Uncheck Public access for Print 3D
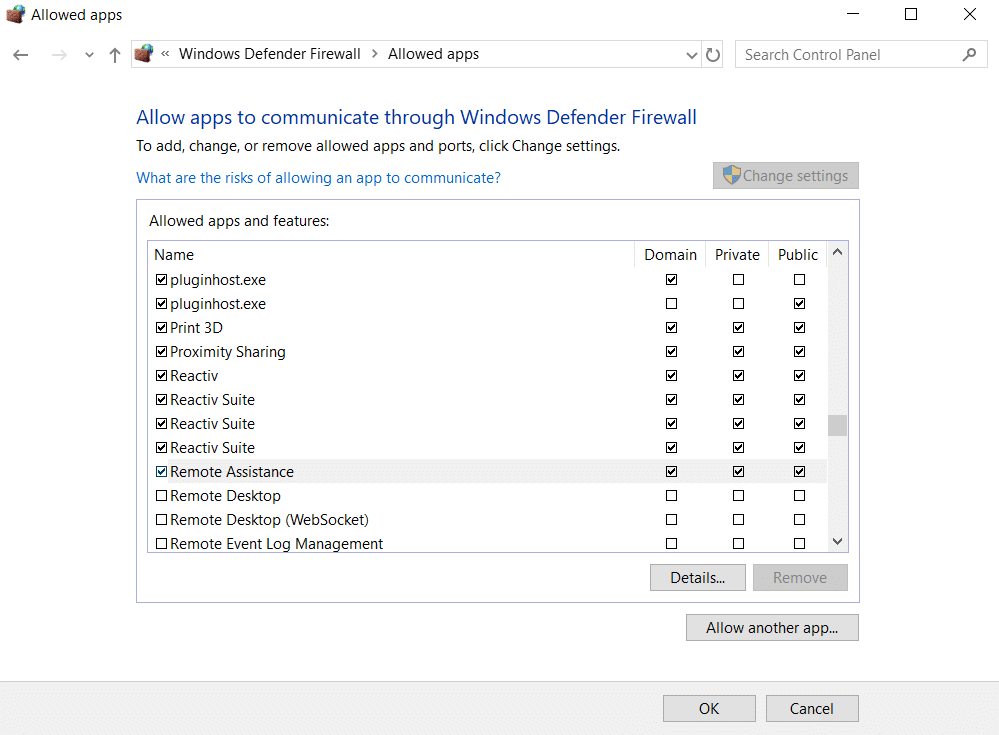 coord(799,327)
